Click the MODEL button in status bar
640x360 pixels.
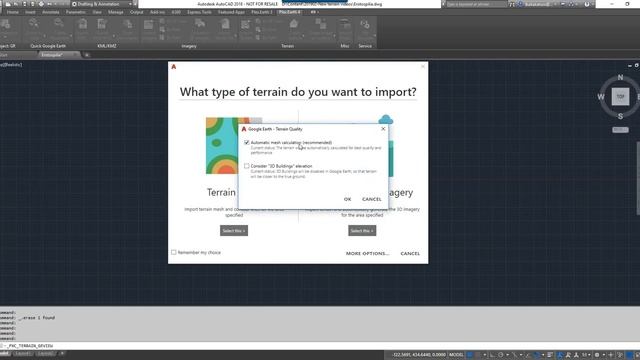tap(456, 355)
